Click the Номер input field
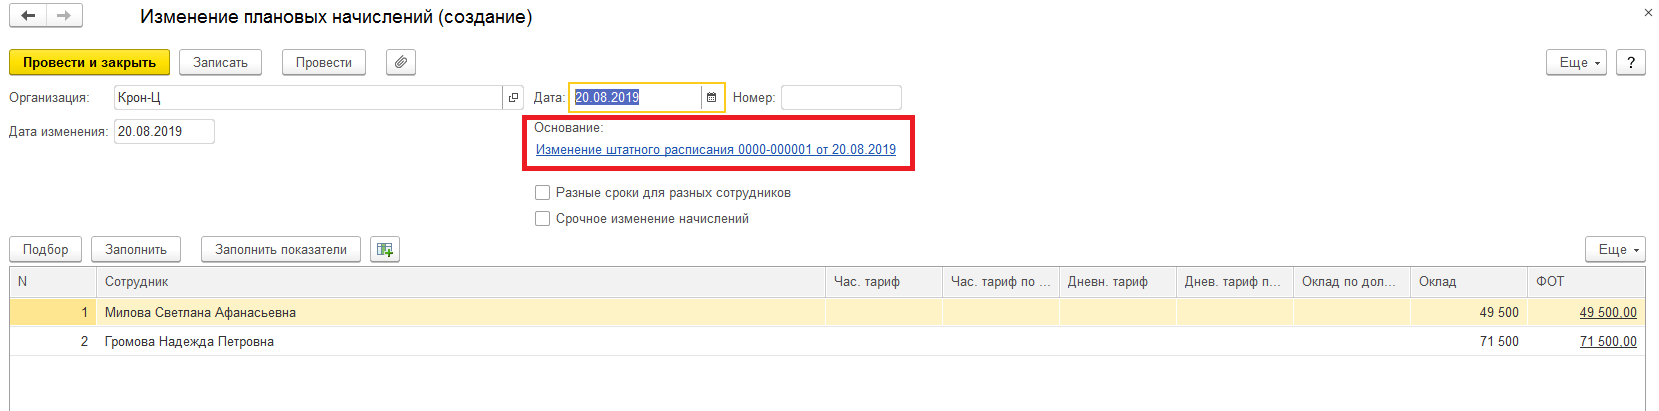 [x=841, y=97]
